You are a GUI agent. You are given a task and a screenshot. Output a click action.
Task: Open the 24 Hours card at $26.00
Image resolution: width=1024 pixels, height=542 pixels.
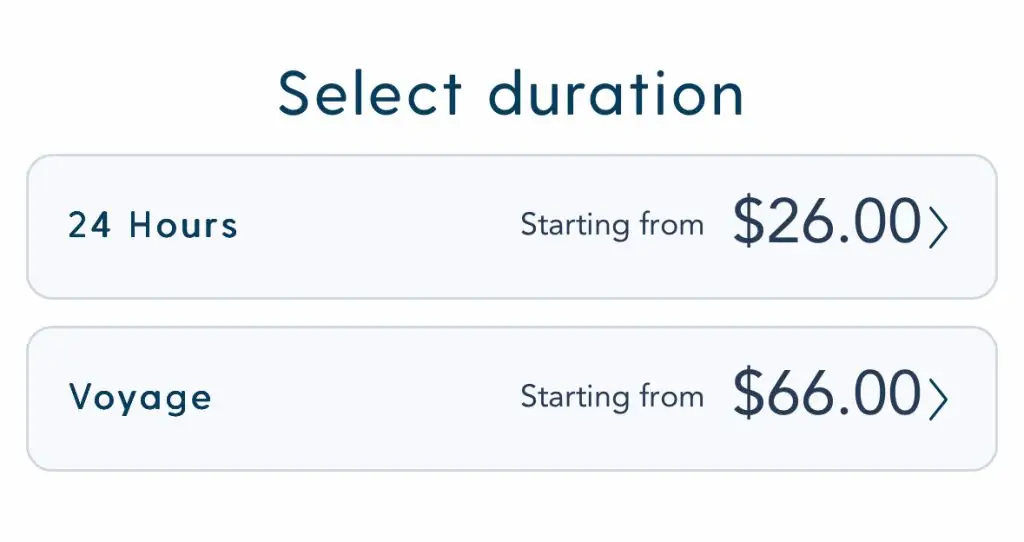tap(511, 227)
